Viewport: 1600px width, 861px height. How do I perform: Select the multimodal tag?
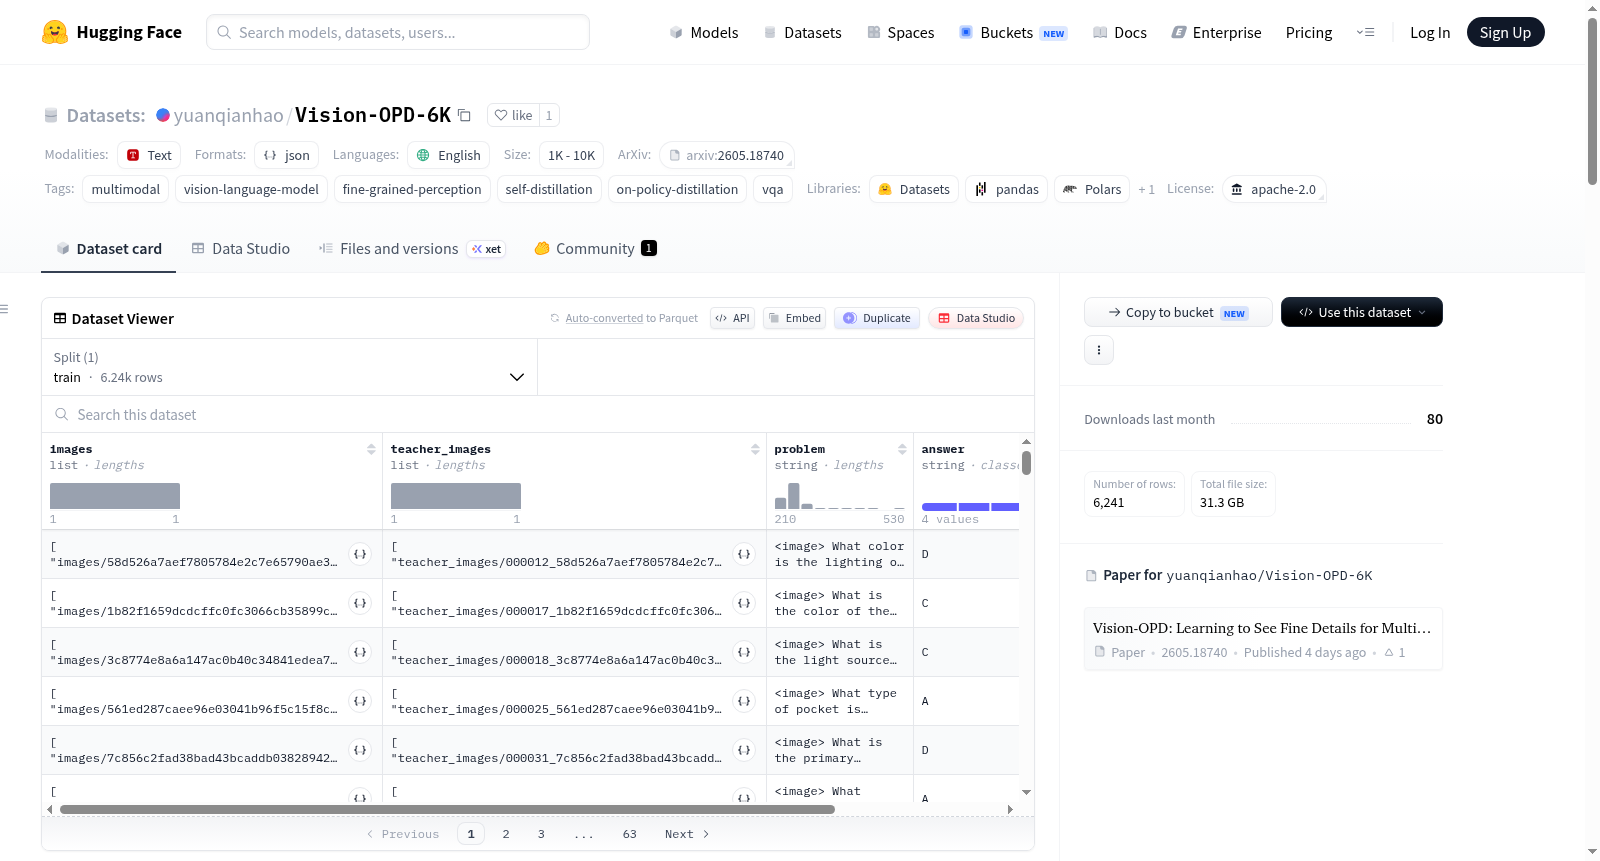(x=126, y=189)
